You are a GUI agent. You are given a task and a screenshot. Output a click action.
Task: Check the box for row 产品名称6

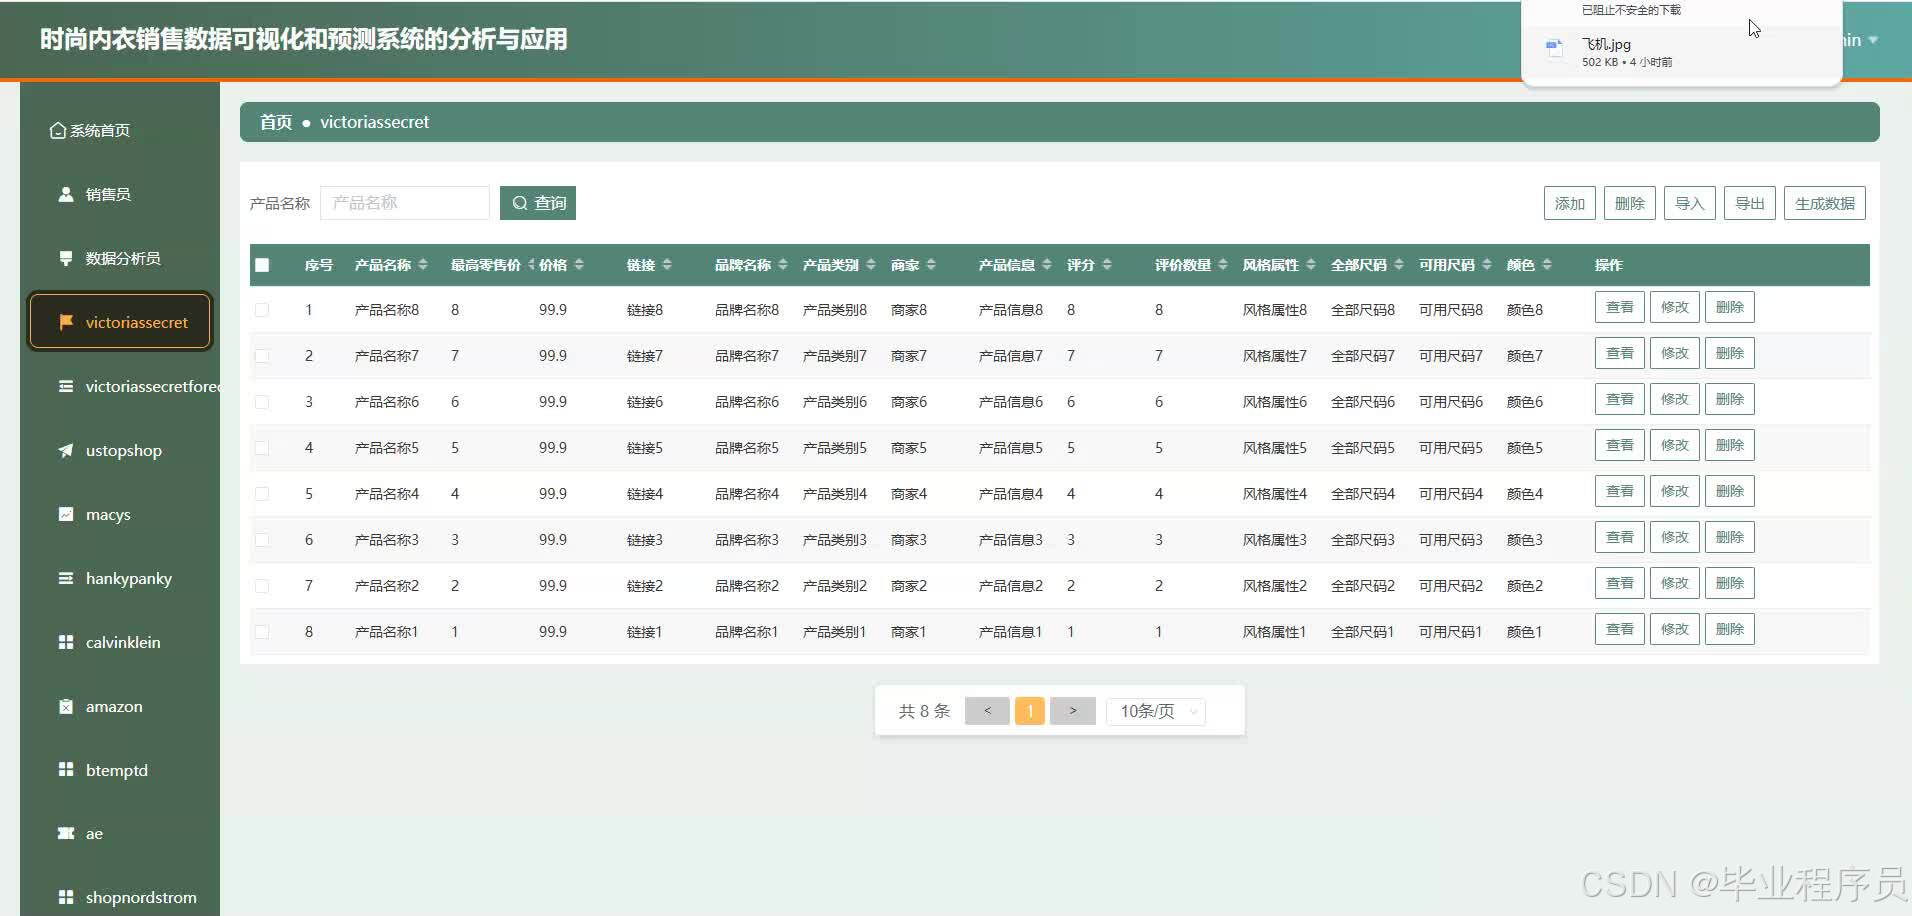click(262, 402)
